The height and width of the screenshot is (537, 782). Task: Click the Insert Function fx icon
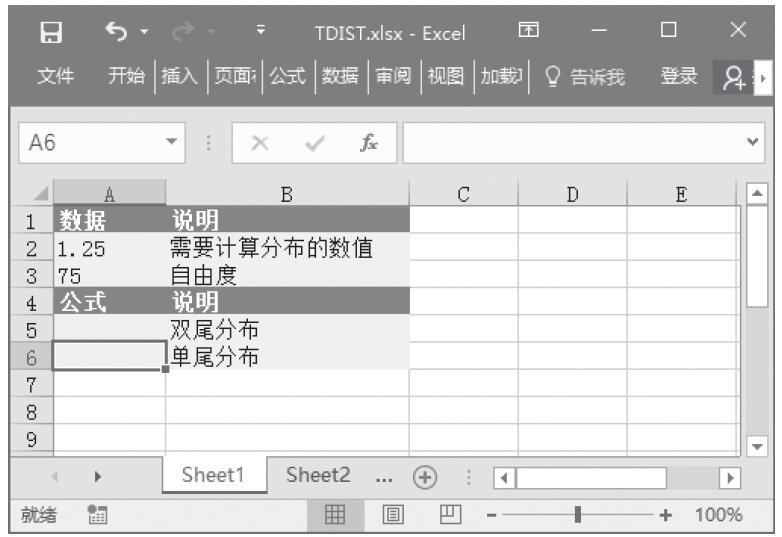(369, 143)
